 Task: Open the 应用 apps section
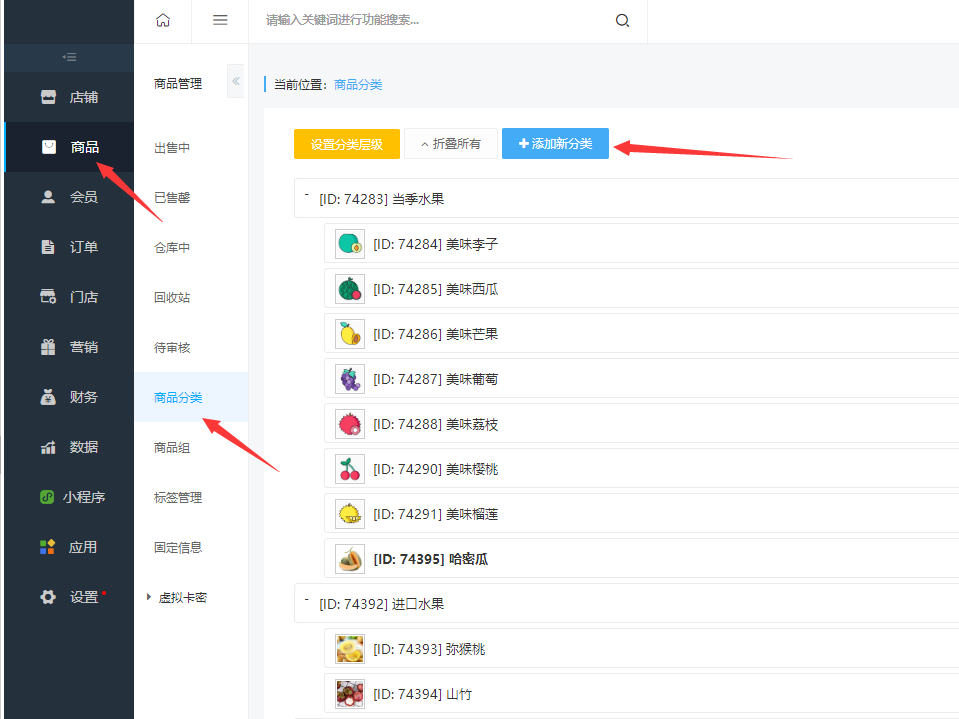pos(69,547)
